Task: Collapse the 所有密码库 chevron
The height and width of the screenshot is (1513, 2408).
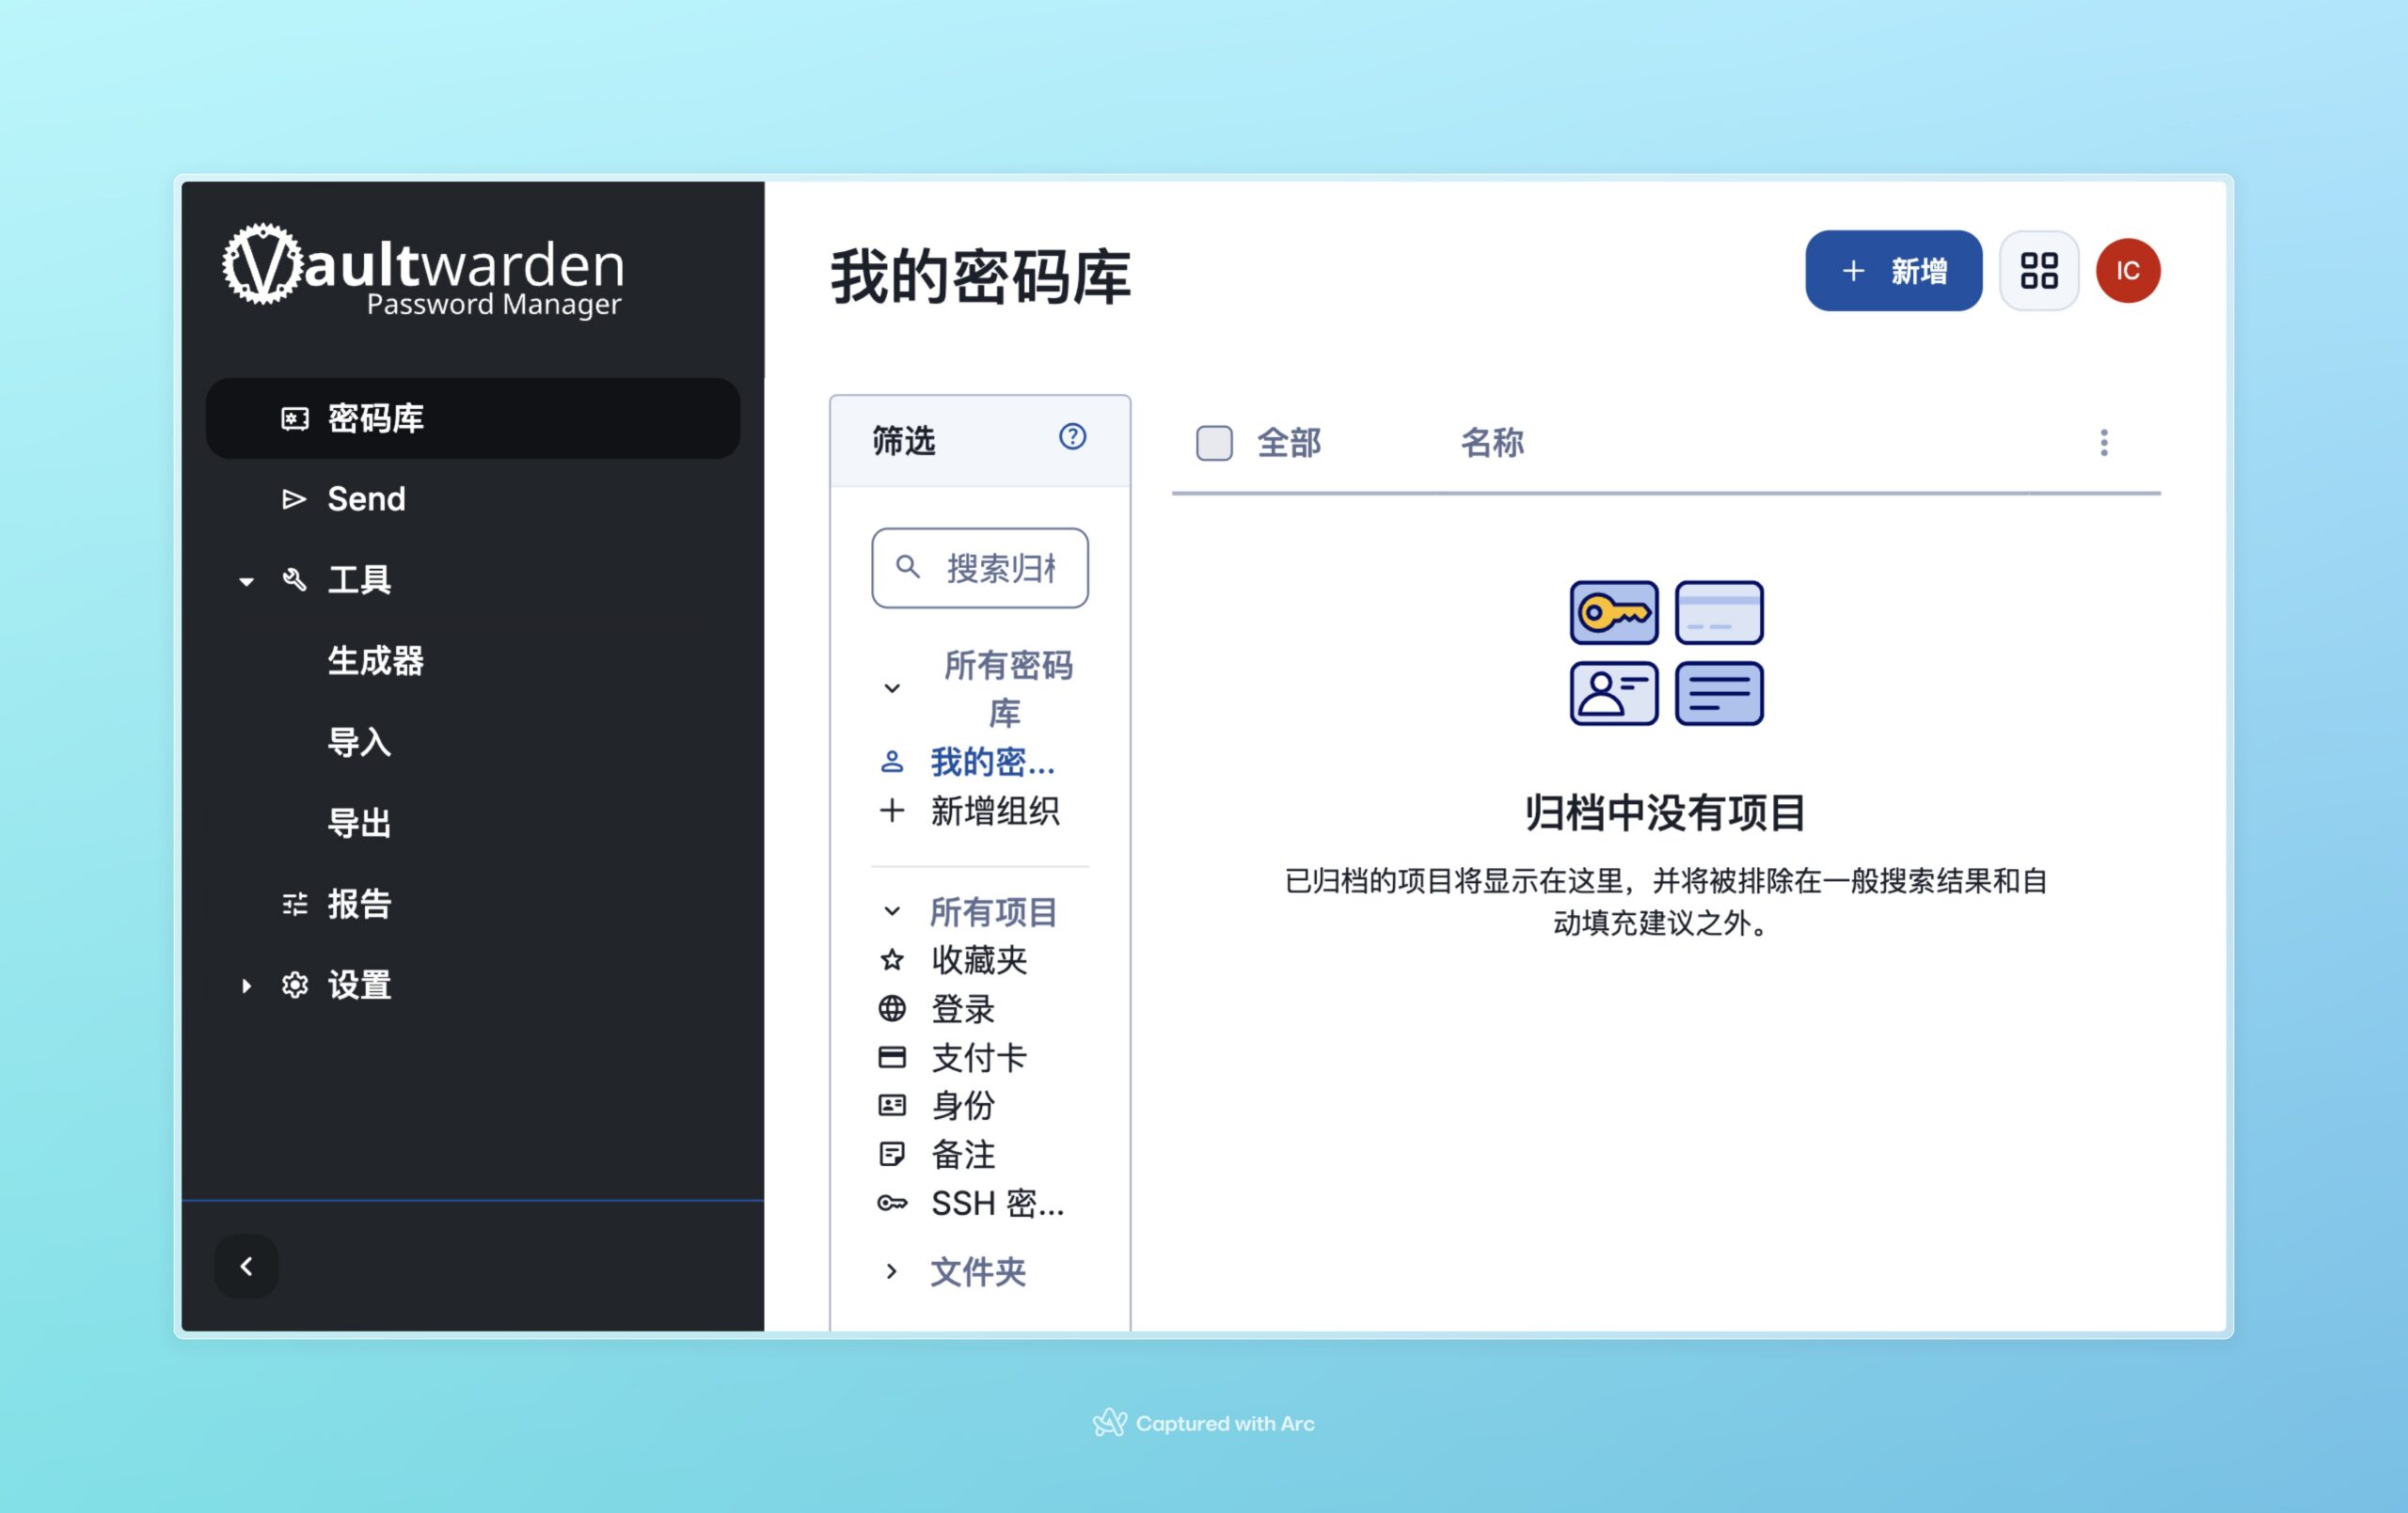Action: click(x=892, y=688)
